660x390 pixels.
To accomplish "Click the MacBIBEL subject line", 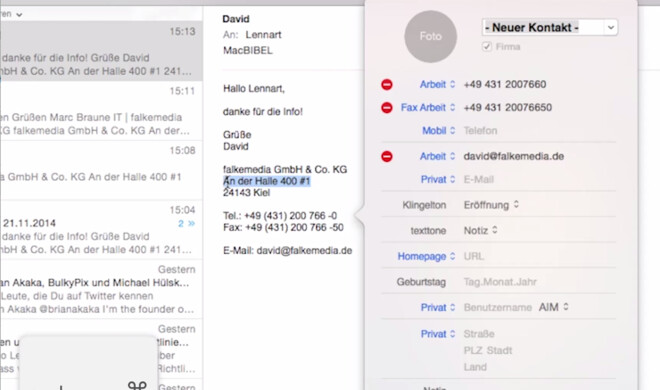I will click(248, 50).
